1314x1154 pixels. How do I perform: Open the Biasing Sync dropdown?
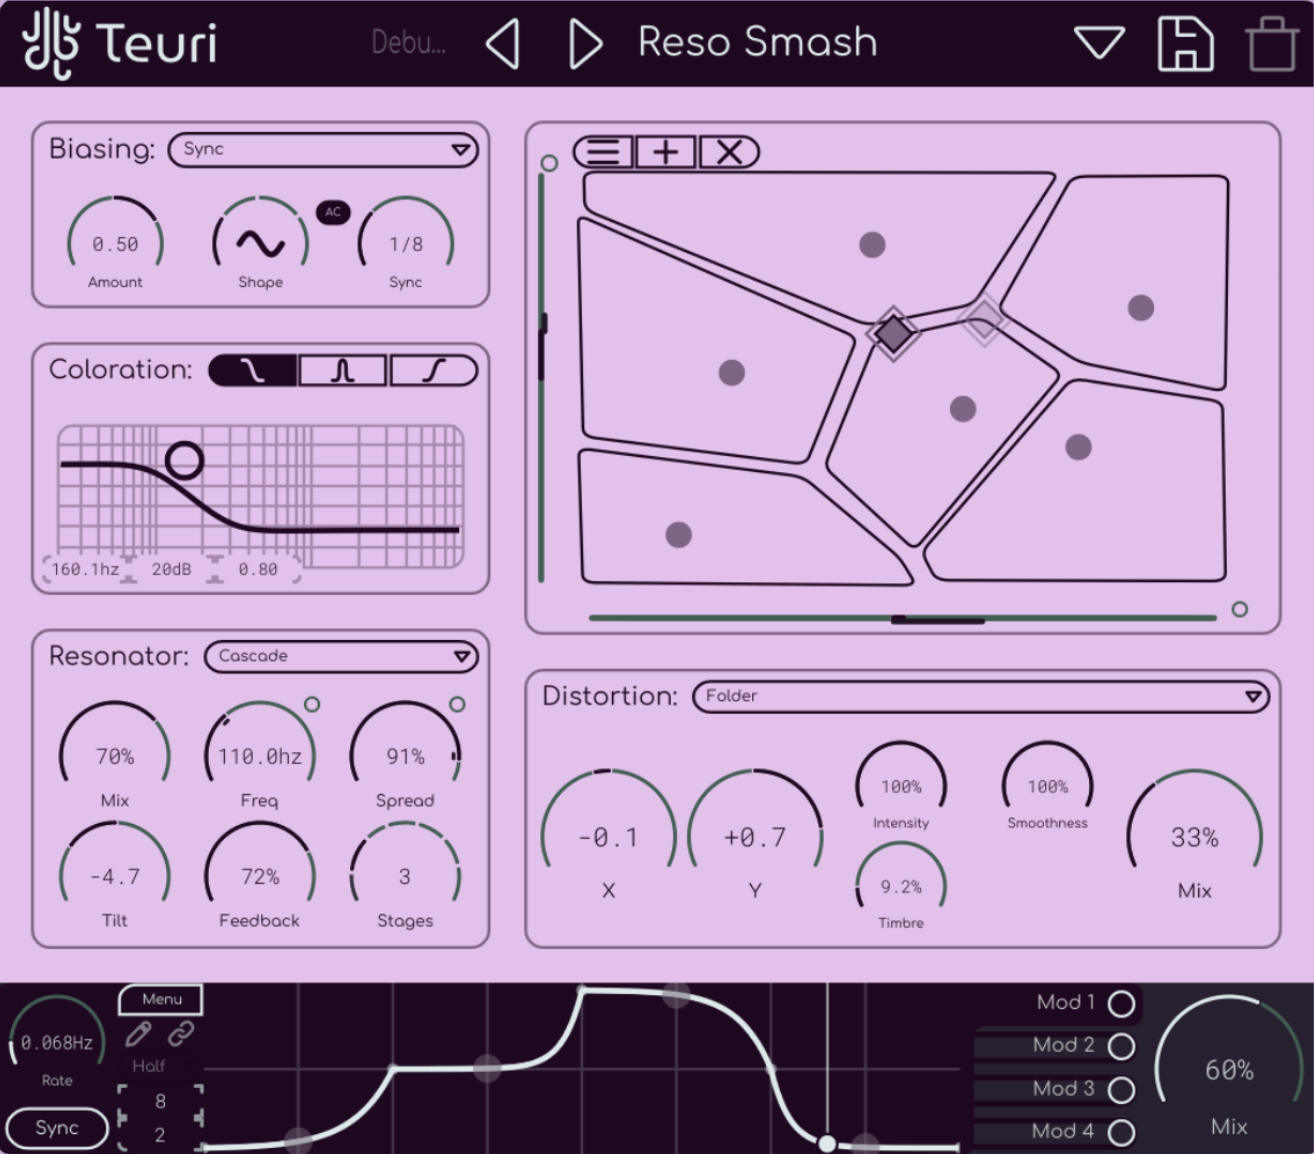[x=323, y=150]
